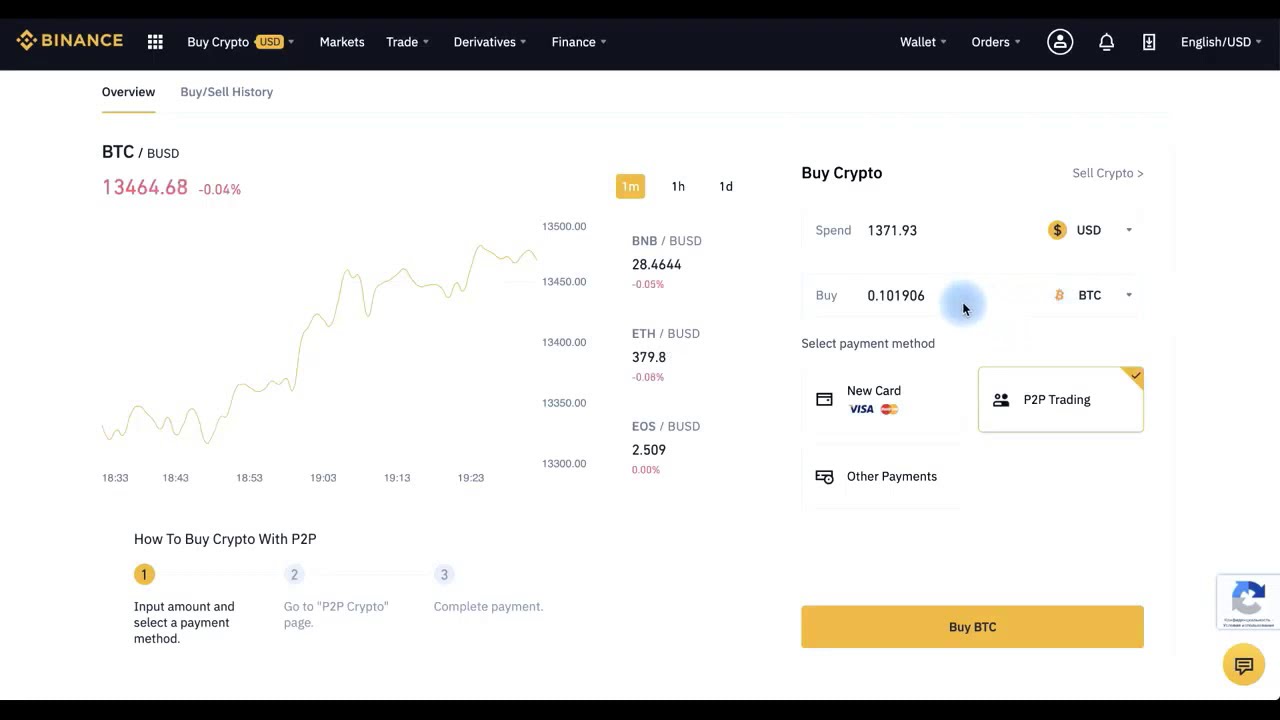Expand the Wallet dropdown
Viewport: 1280px width, 720px height.
923,42
